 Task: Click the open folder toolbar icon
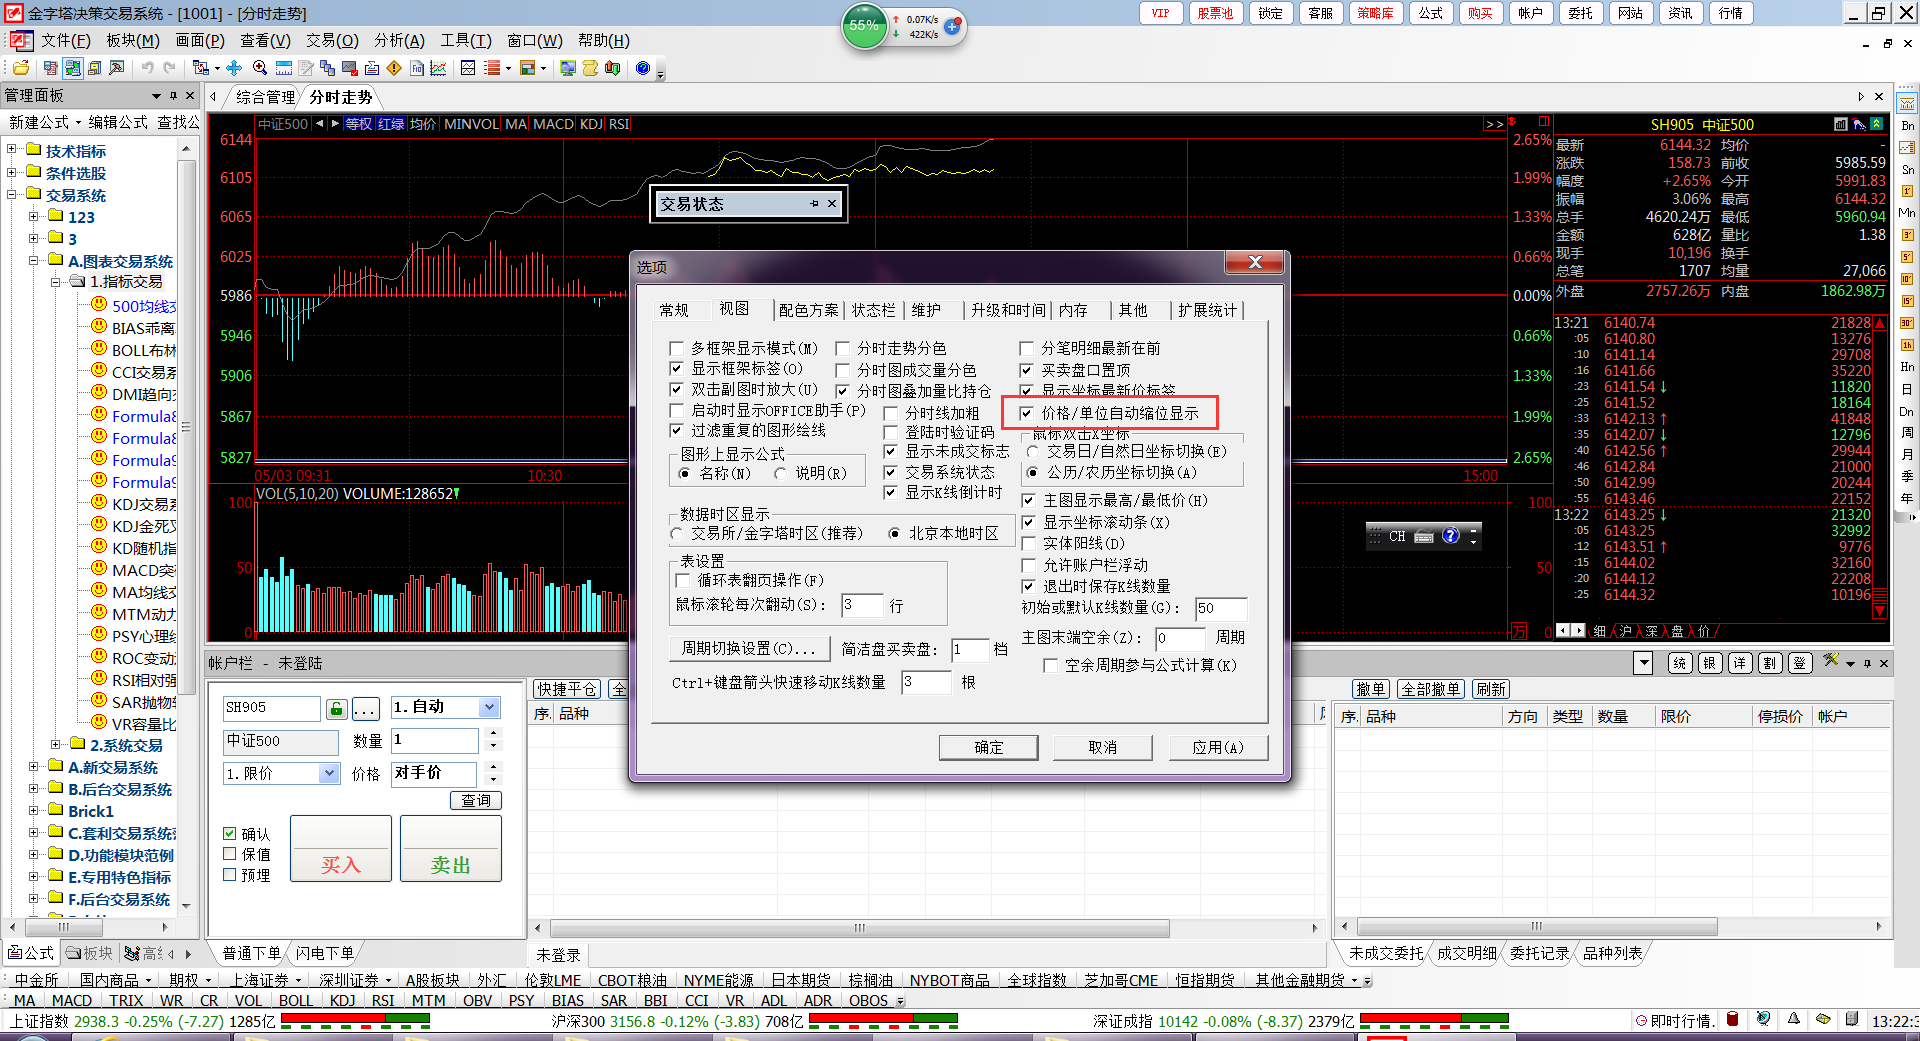click(20, 68)
